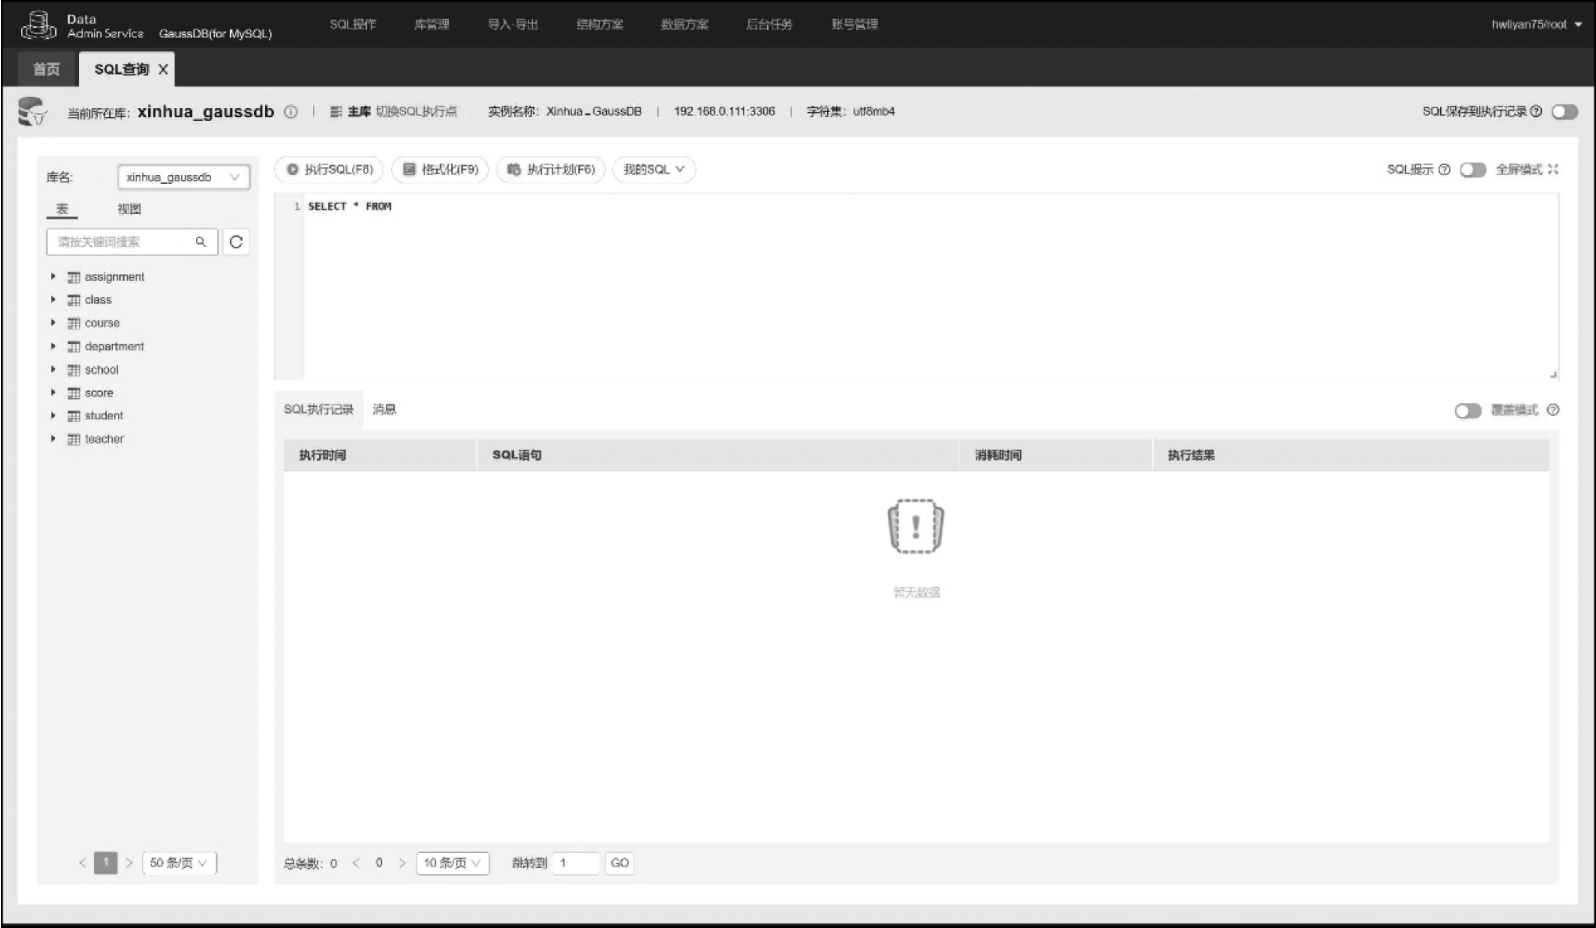The width and height of the screenshot is (1596, 928).
Task: Click the score table icon
Action: [x=74, y=393]
